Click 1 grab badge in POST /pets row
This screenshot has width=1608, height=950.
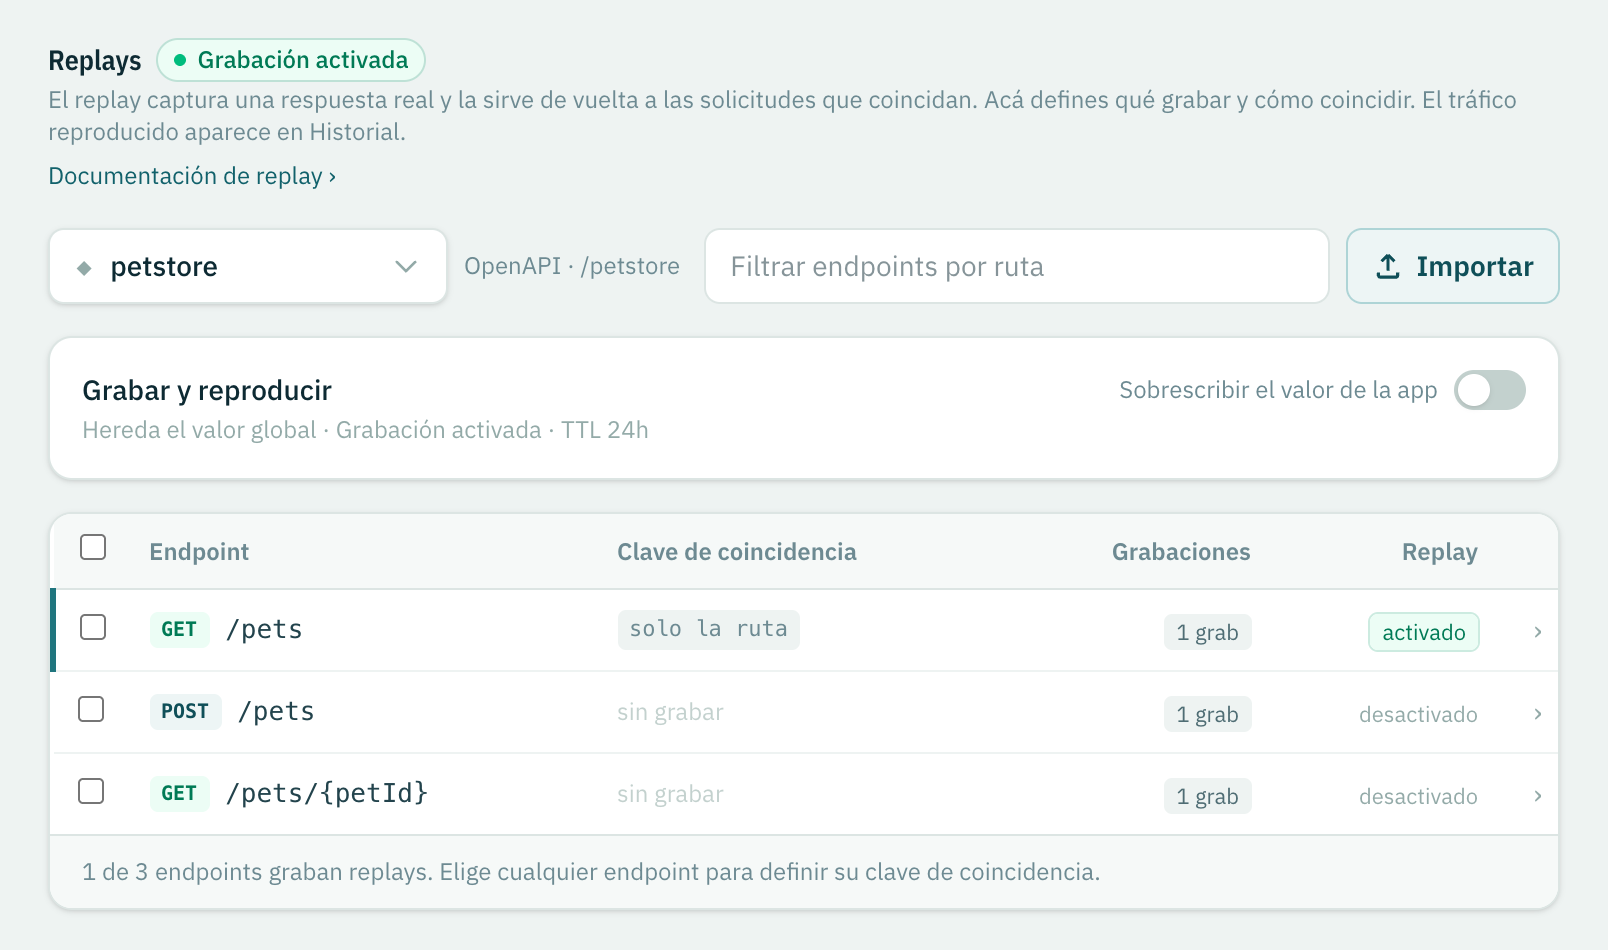pyautogui.click(x=1208, y=714)
